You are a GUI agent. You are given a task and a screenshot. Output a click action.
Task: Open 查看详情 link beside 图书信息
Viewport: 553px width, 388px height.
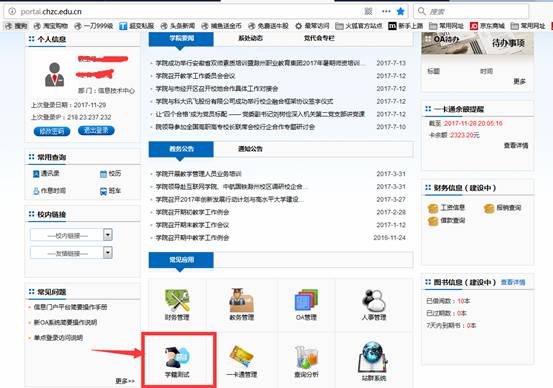point(513,282)
